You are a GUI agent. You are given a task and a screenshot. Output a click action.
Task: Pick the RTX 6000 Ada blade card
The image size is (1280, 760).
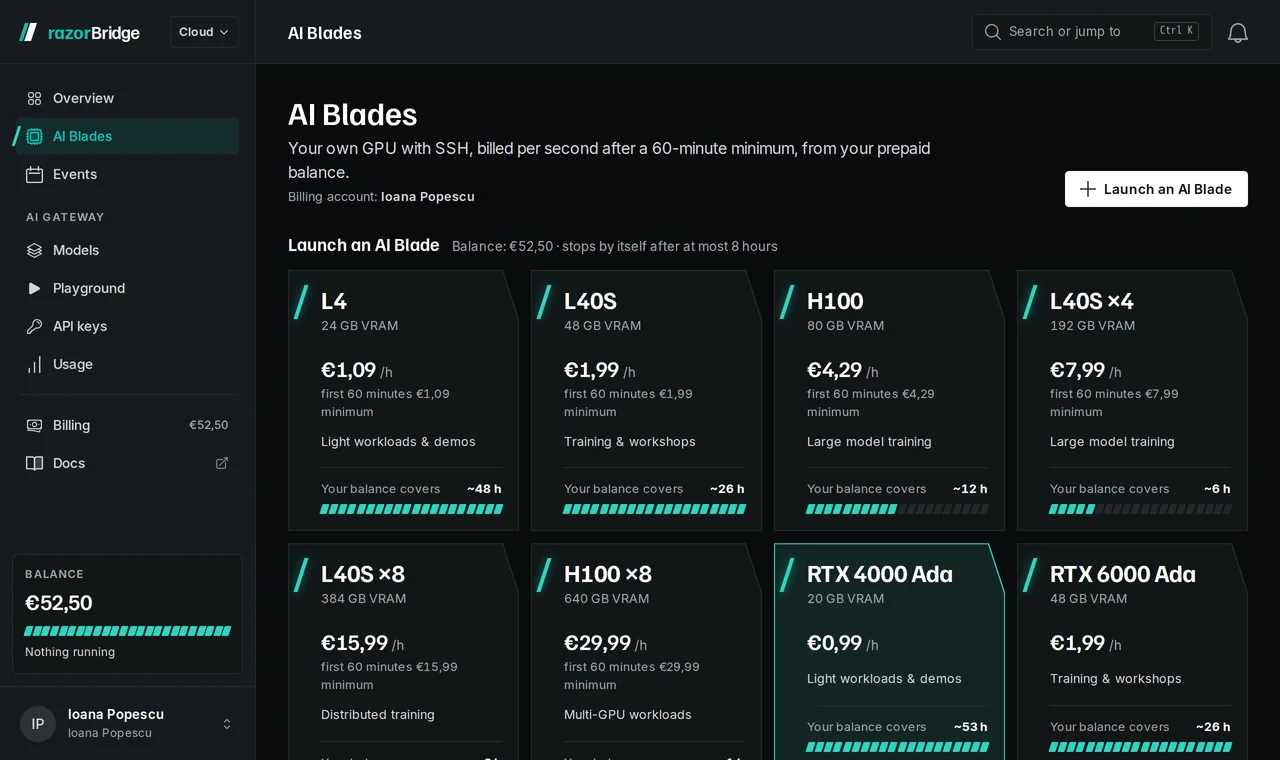(1132, 651)
